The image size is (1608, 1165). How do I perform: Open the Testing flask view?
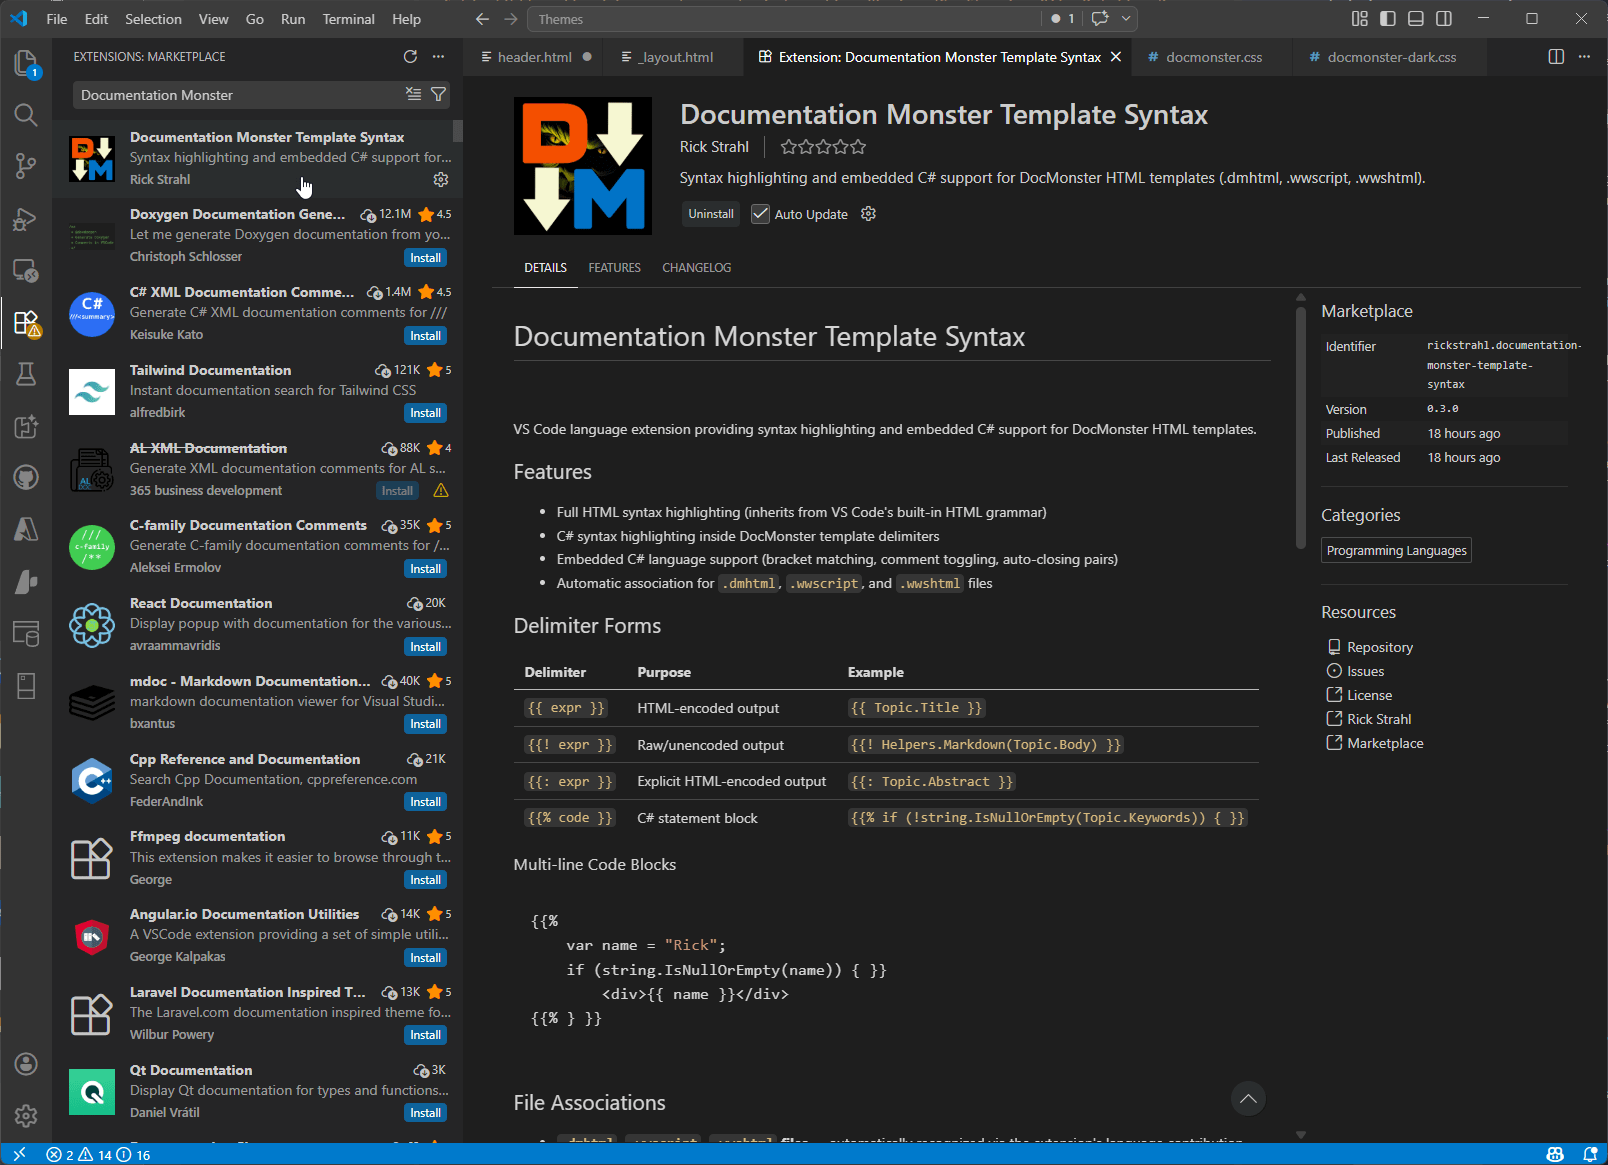tap(26, 374)
